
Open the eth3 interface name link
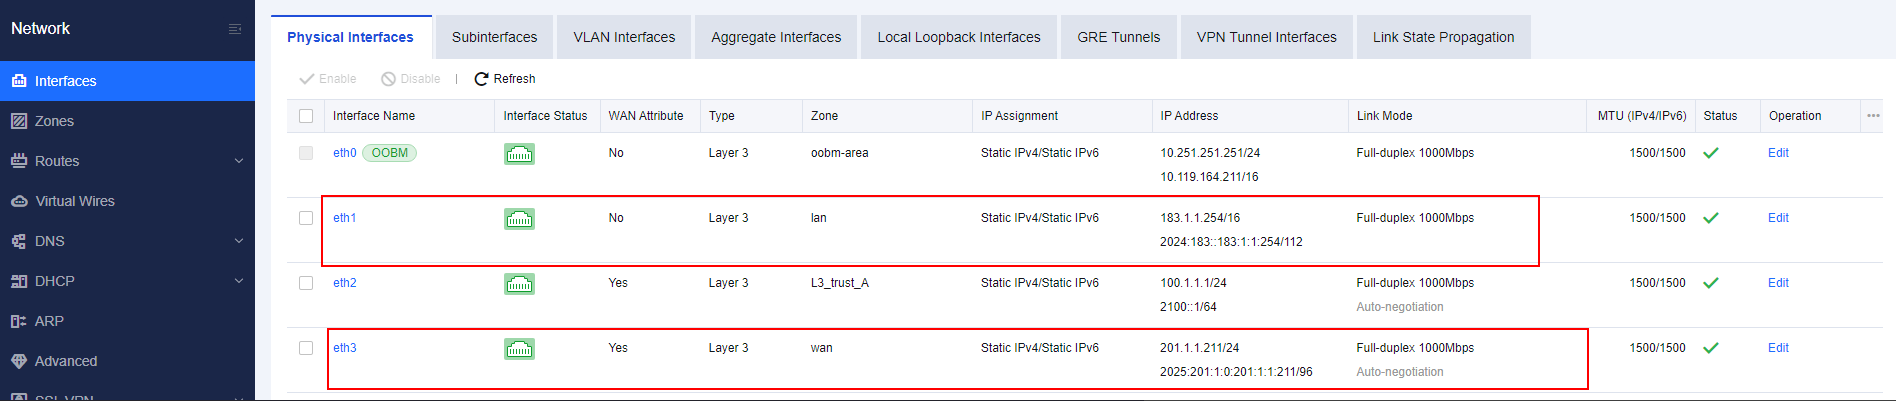click(345, 348)
